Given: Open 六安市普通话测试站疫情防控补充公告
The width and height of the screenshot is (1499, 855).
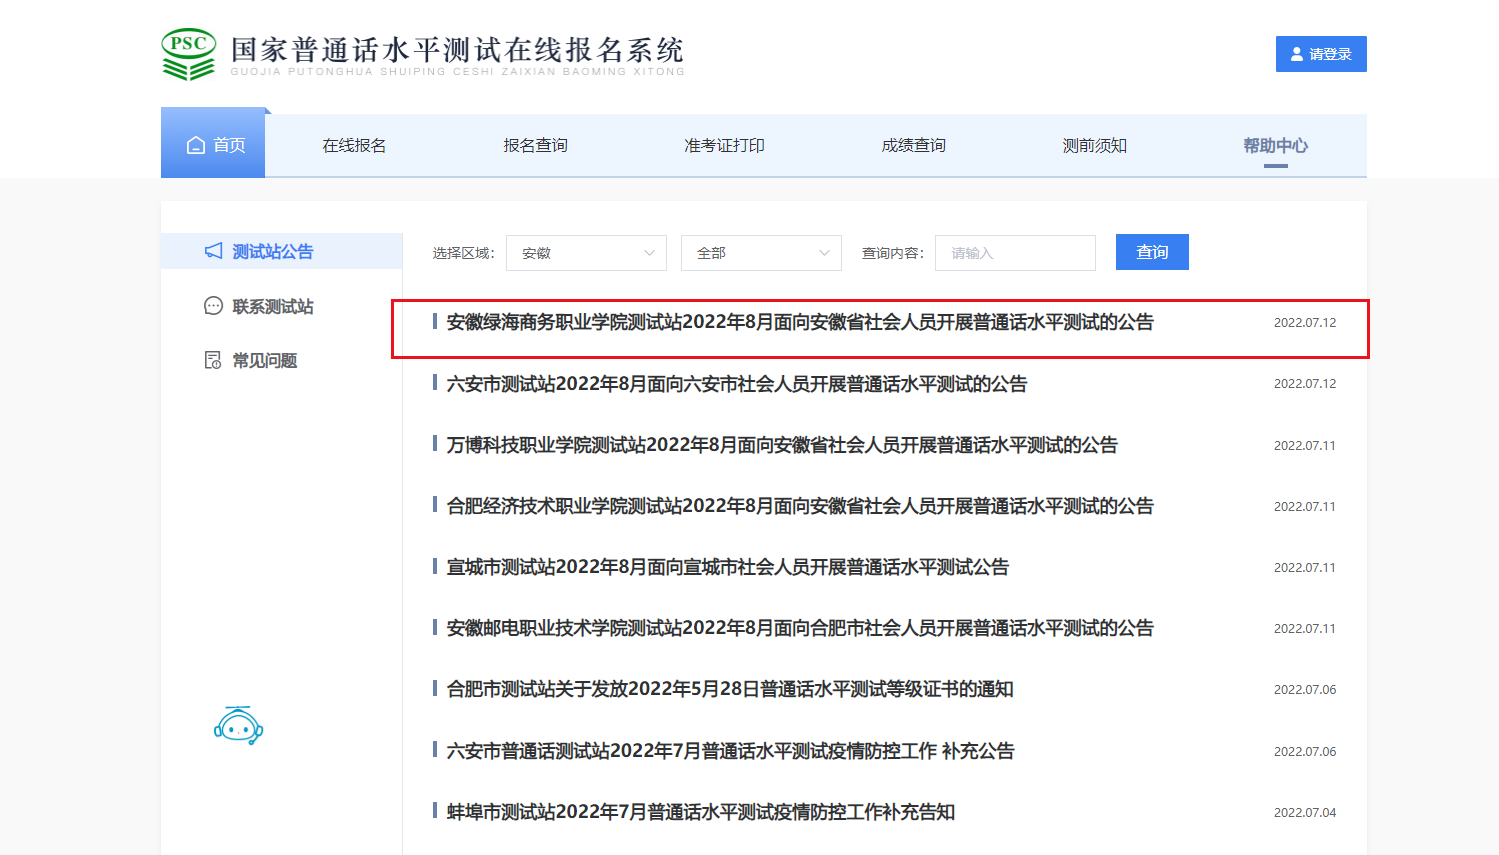Looking at the screenshot, I should [x=730, y=751].
